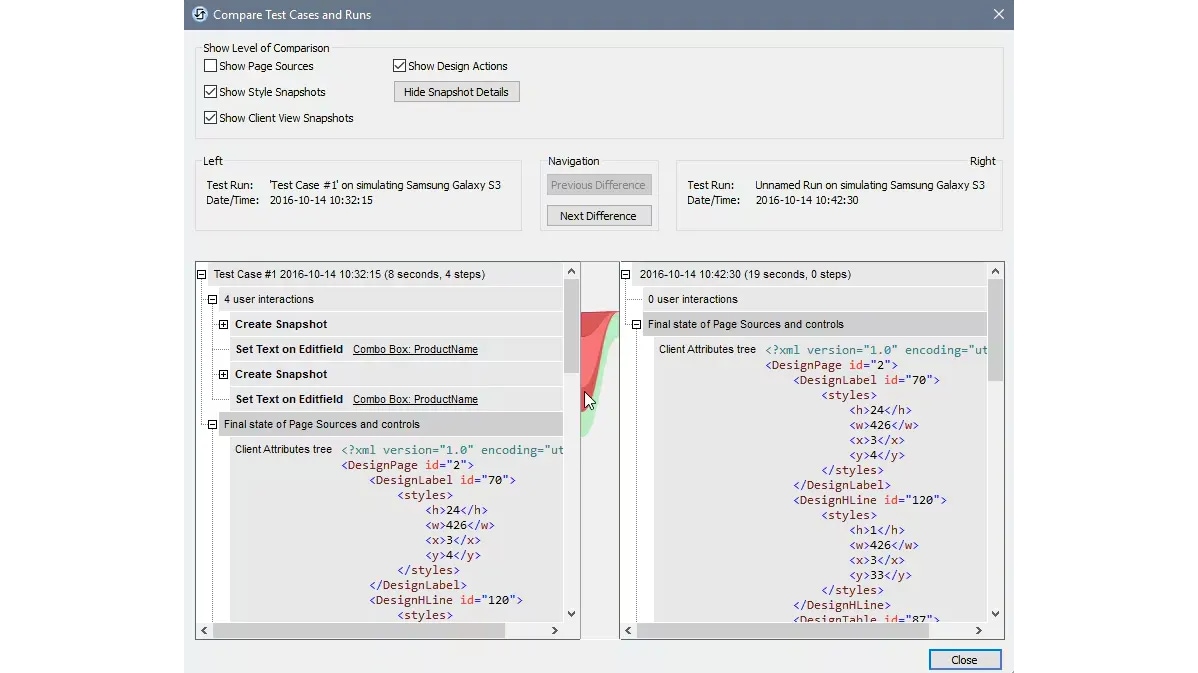
Task: Enable the Show Page Sources checkbox
Action: (210, 66)
